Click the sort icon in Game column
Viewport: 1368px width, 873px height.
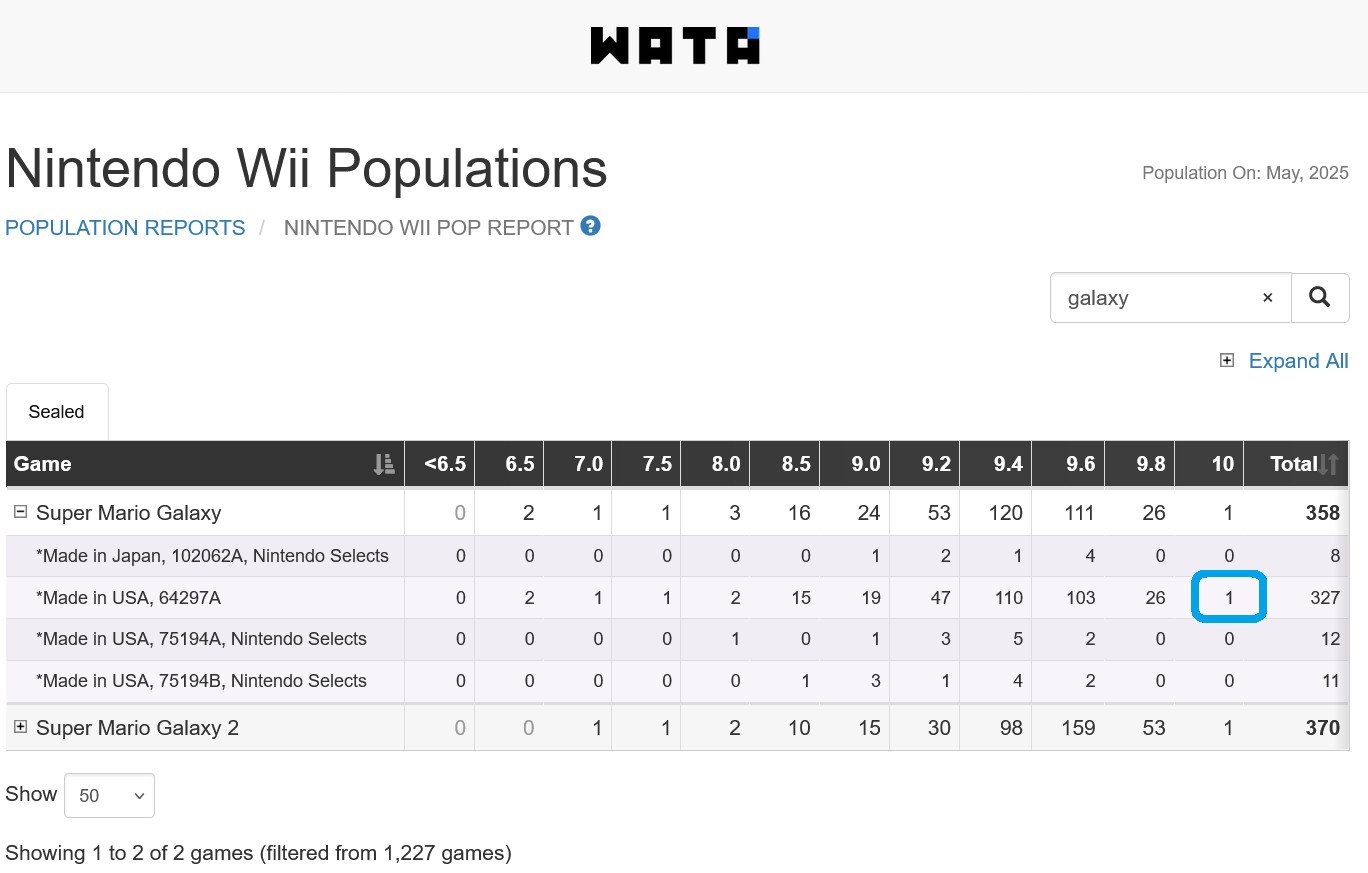coord(384,464)
